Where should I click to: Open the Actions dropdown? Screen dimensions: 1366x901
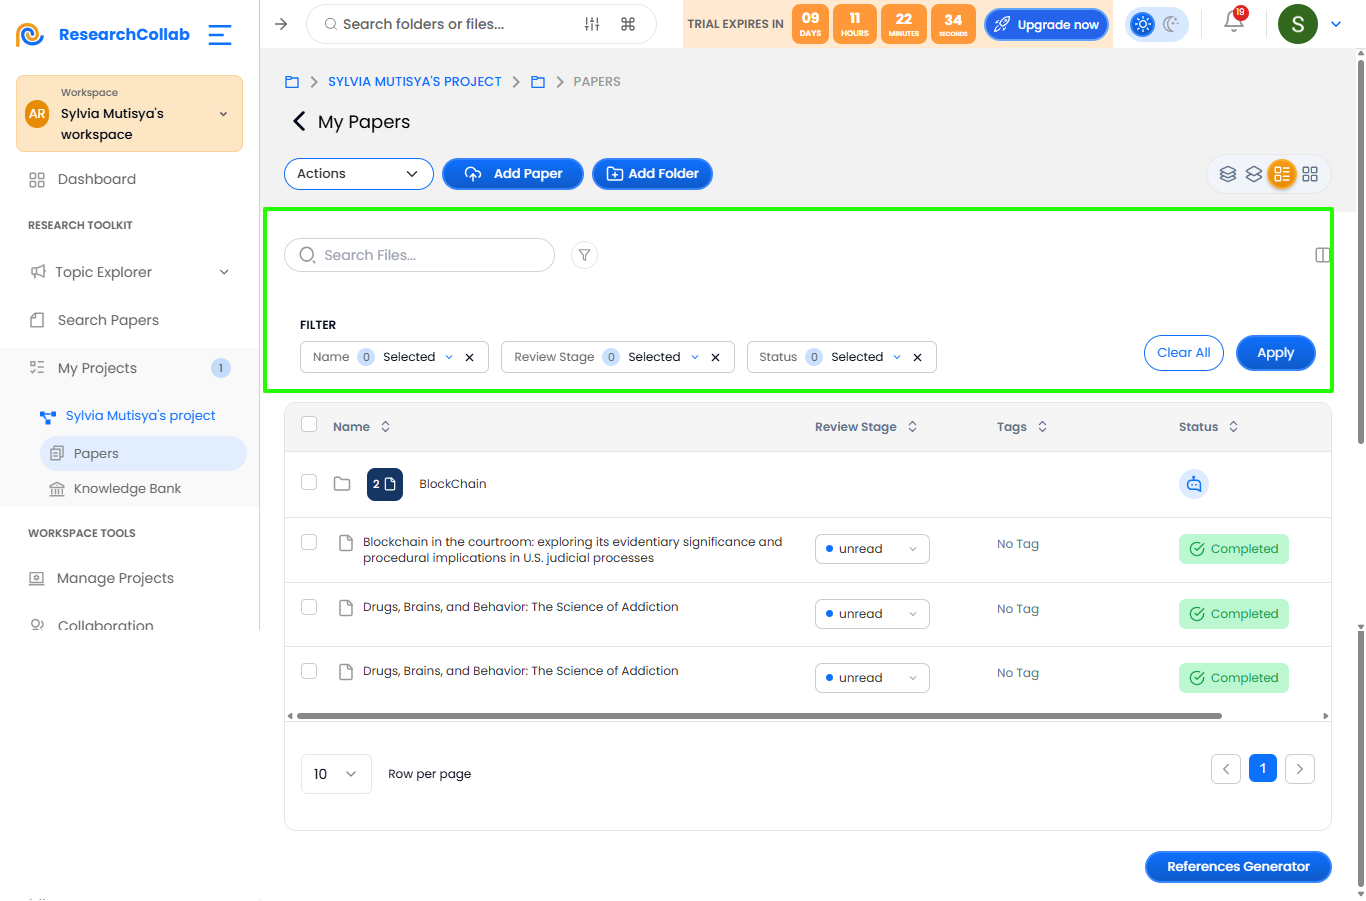pos(358,174)
